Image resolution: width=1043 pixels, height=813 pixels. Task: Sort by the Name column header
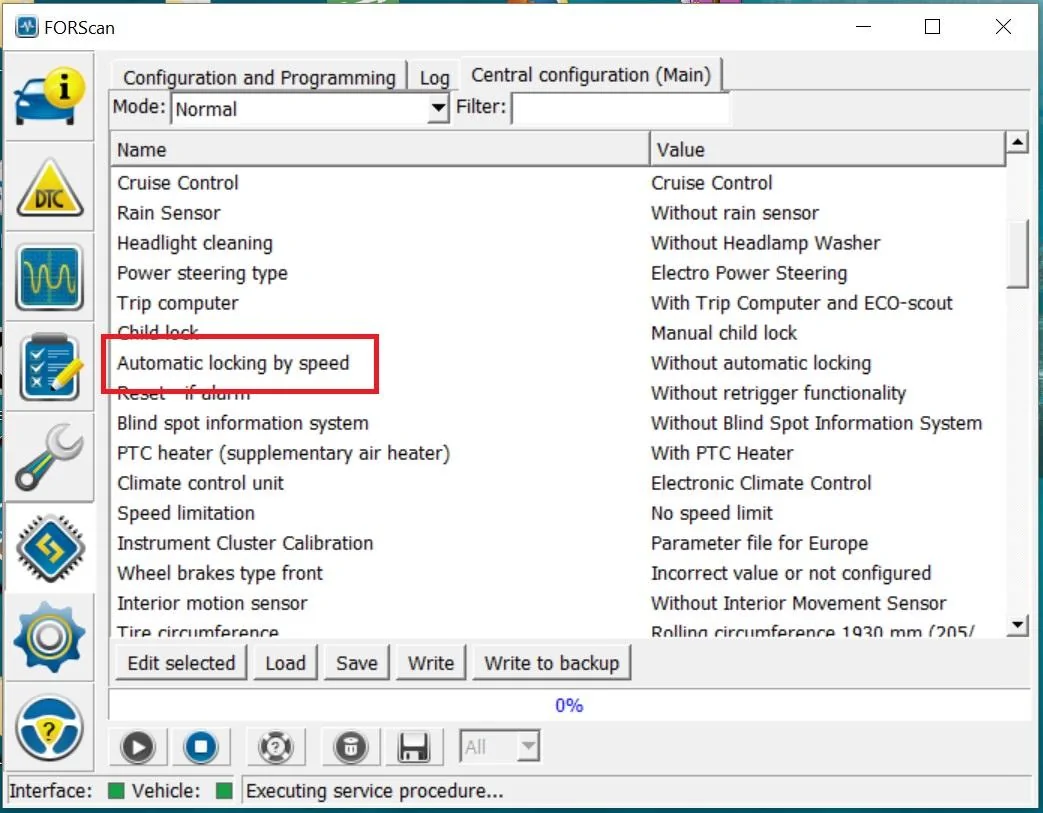coord(380,149)
